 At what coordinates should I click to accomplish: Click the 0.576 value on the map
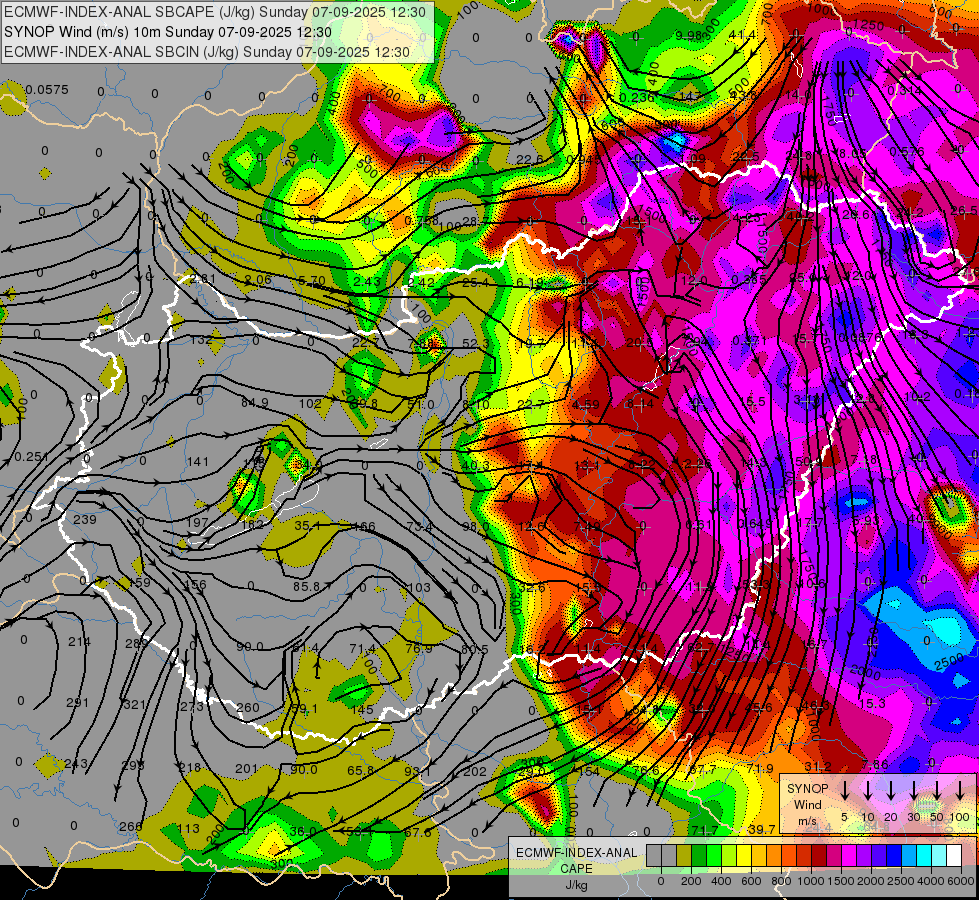click(x=907, y=151)
